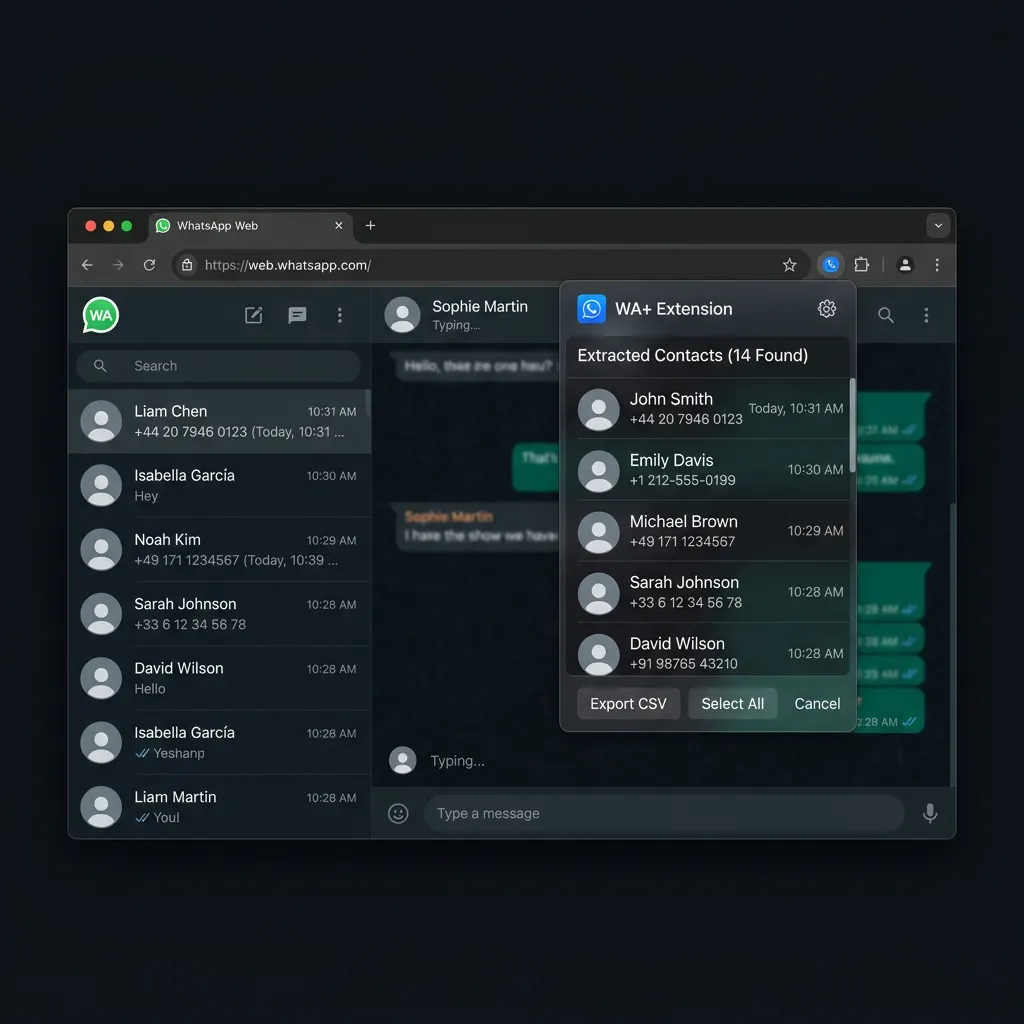Click the Type a message field
The image size is (1024, 1024).
tap(664, 813)
